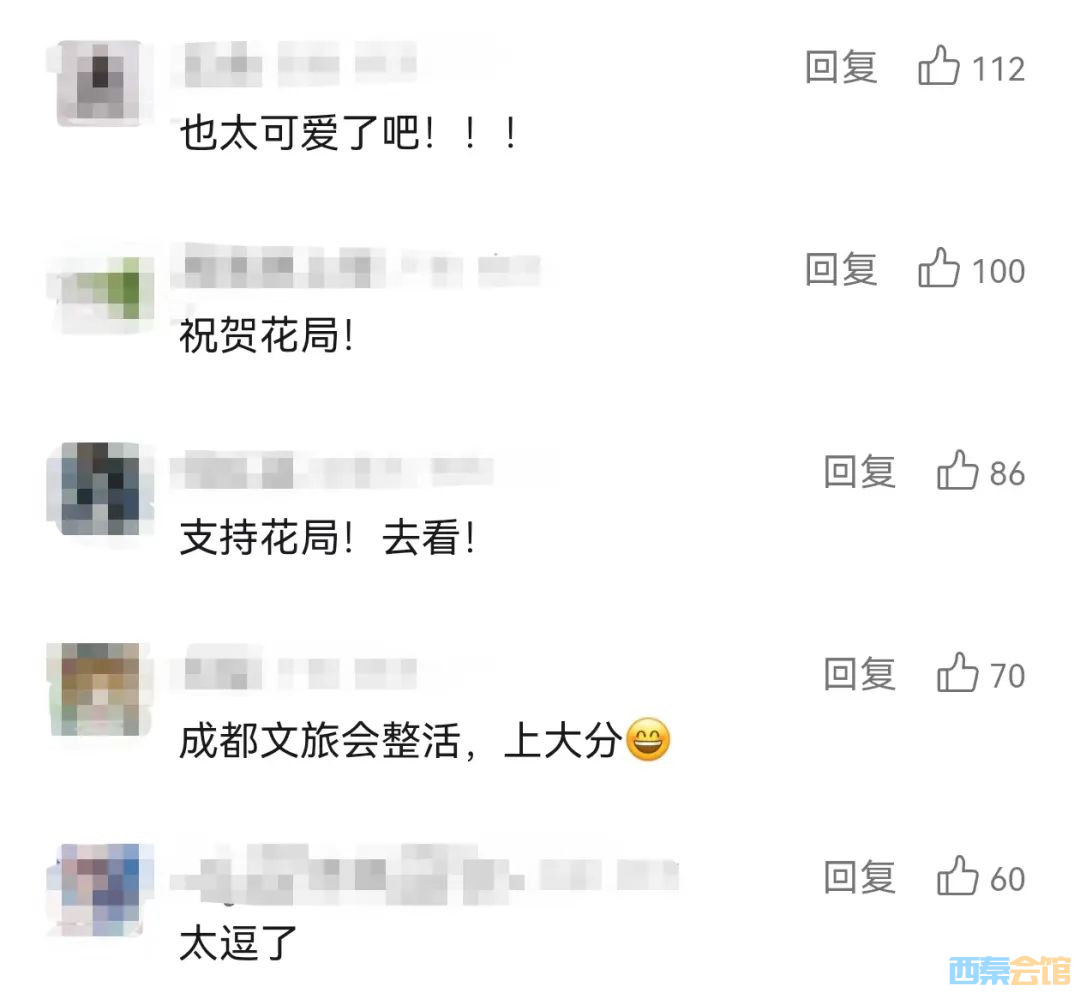
Task: Open username above '太逗了' comment
Action: coord(425,875)
